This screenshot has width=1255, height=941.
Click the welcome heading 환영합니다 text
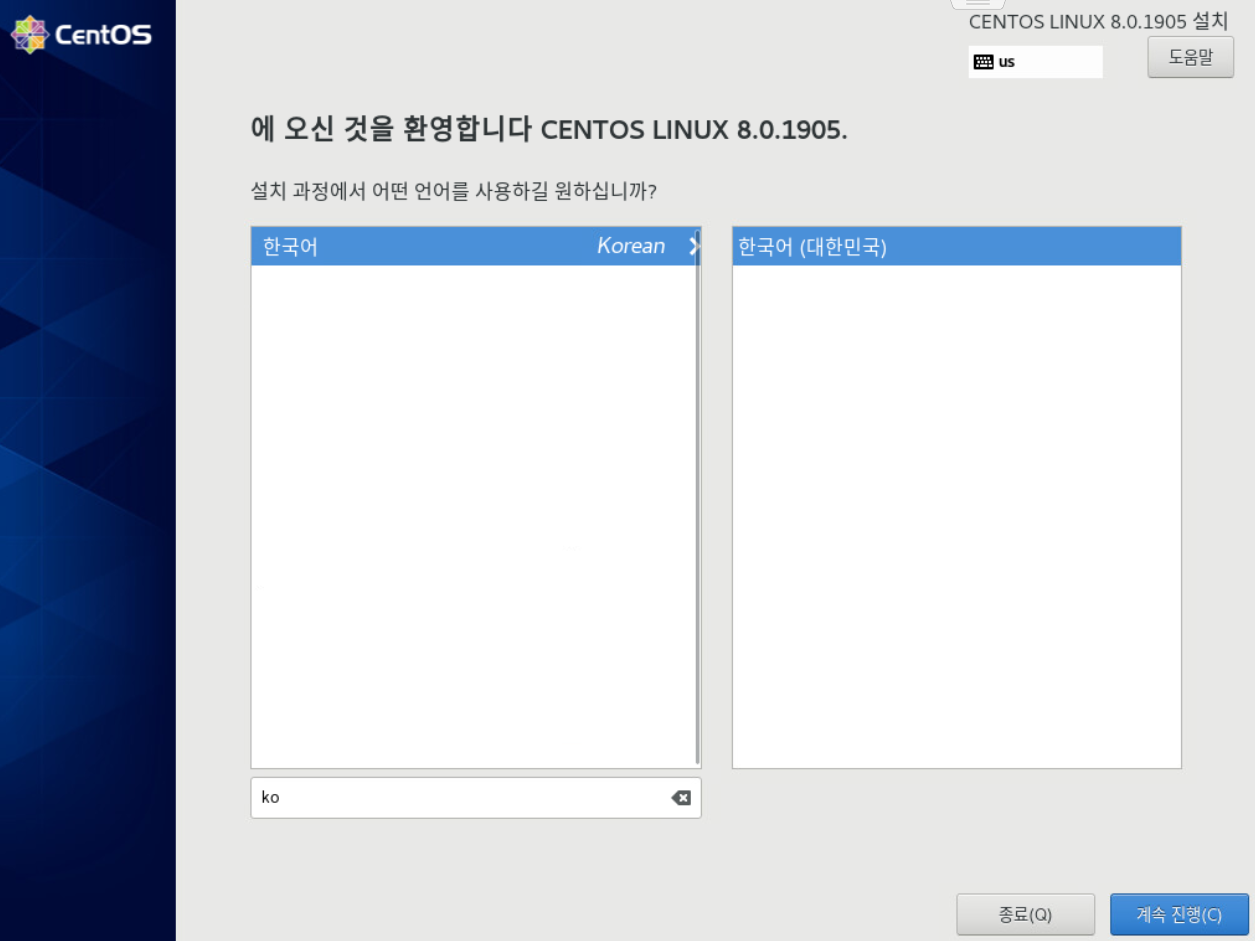[x=466, y=130]
